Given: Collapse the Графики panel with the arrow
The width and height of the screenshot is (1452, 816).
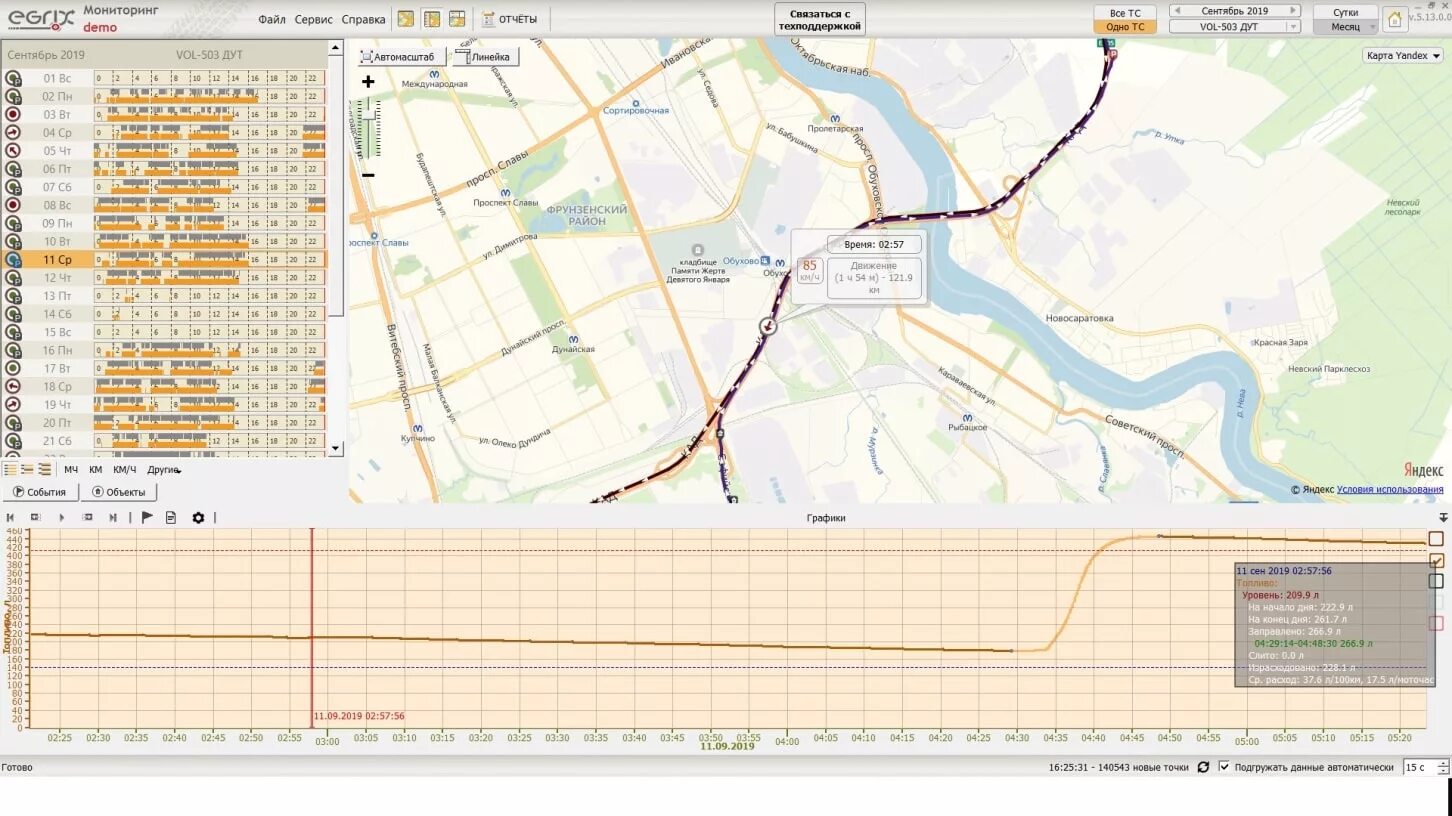Looking at the screenshot, I should pos(1443,517).
